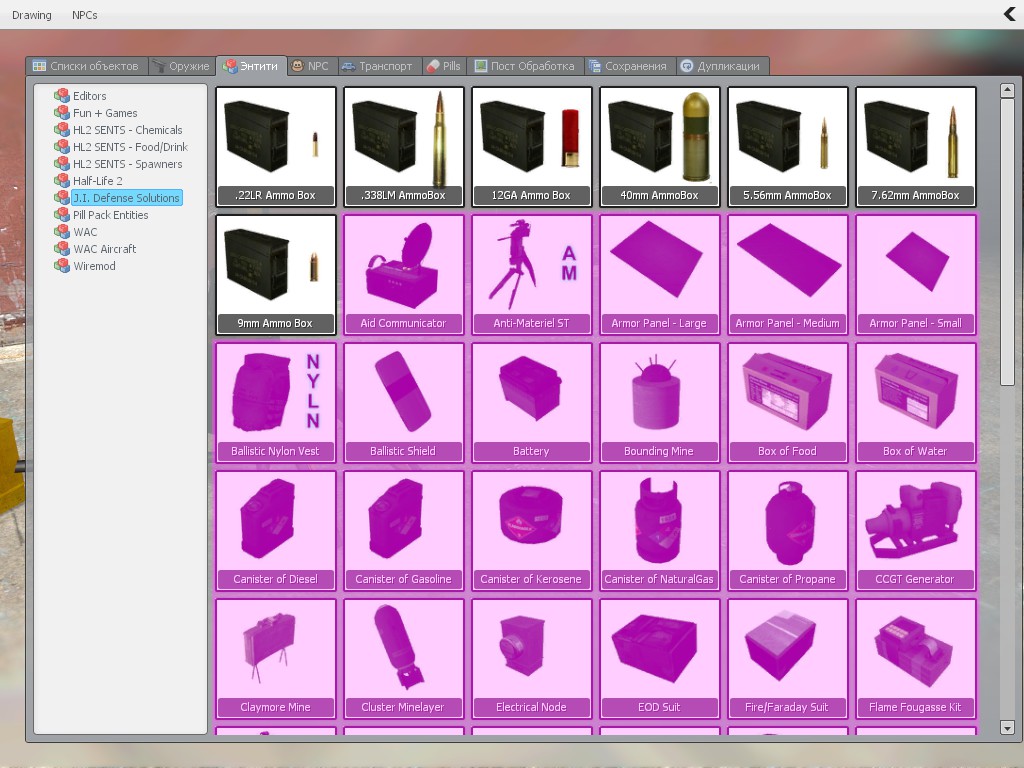This screenshot has height=768, width=1024.
Task: Spawn the Battery entity
Action: pyautogui.click(x=532, y=403)
